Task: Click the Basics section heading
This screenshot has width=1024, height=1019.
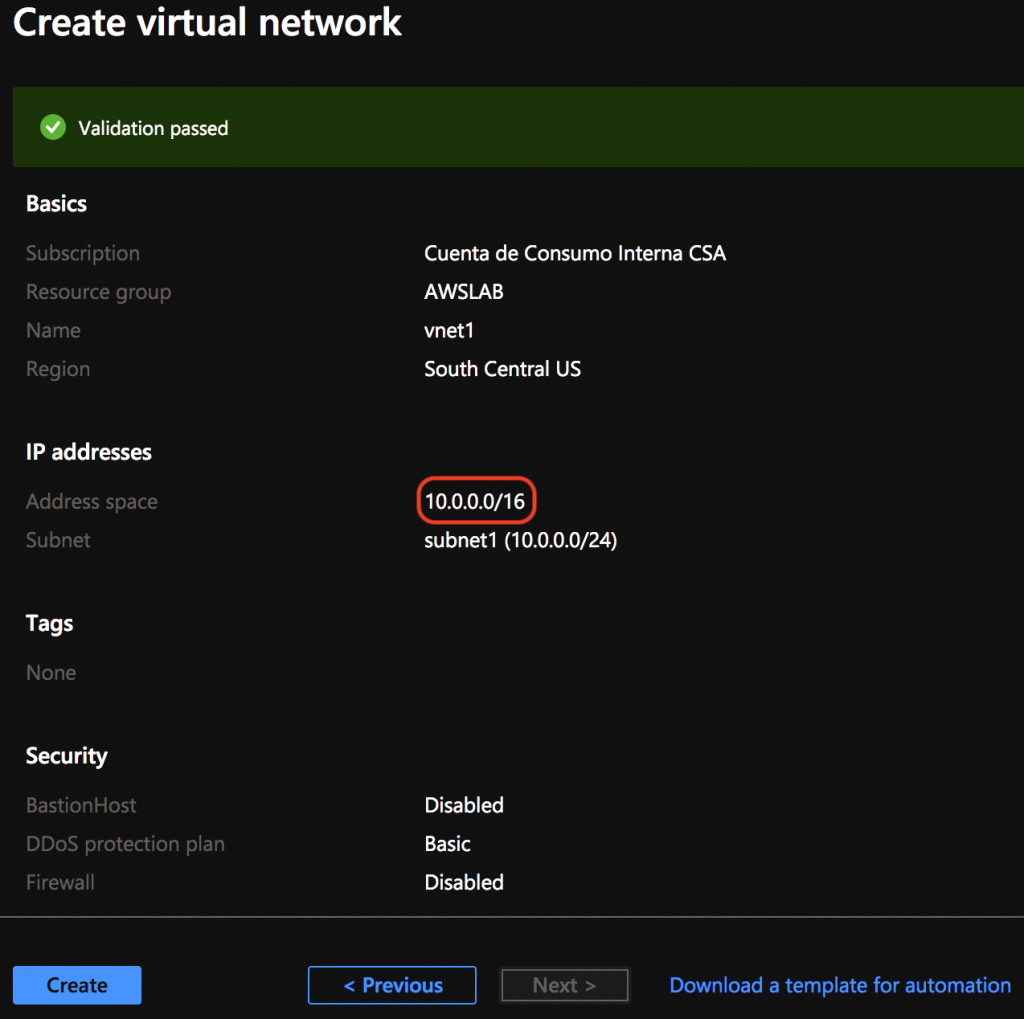Action: (x=56, y=204)
